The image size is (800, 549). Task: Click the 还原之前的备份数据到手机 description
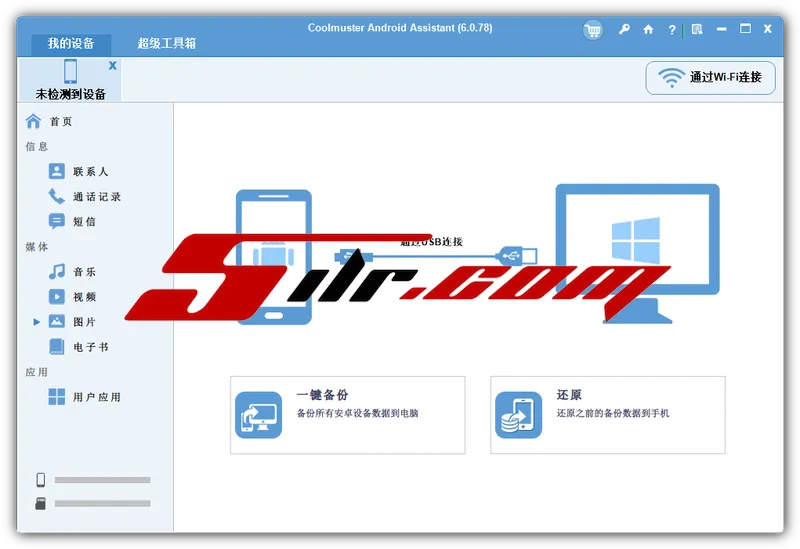coord(612,413)
